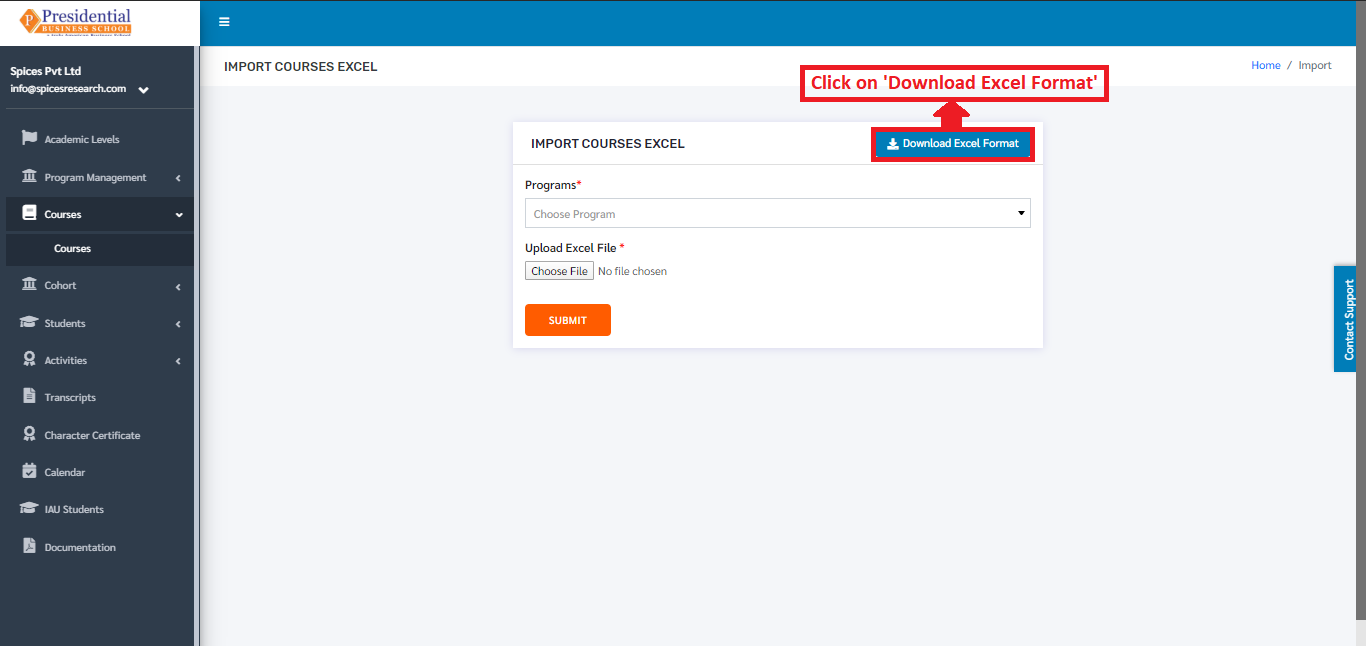The height and width of the screenshot is (646, 1366).
Task: Click the Choose File button
Action: (x=559, y=271)
